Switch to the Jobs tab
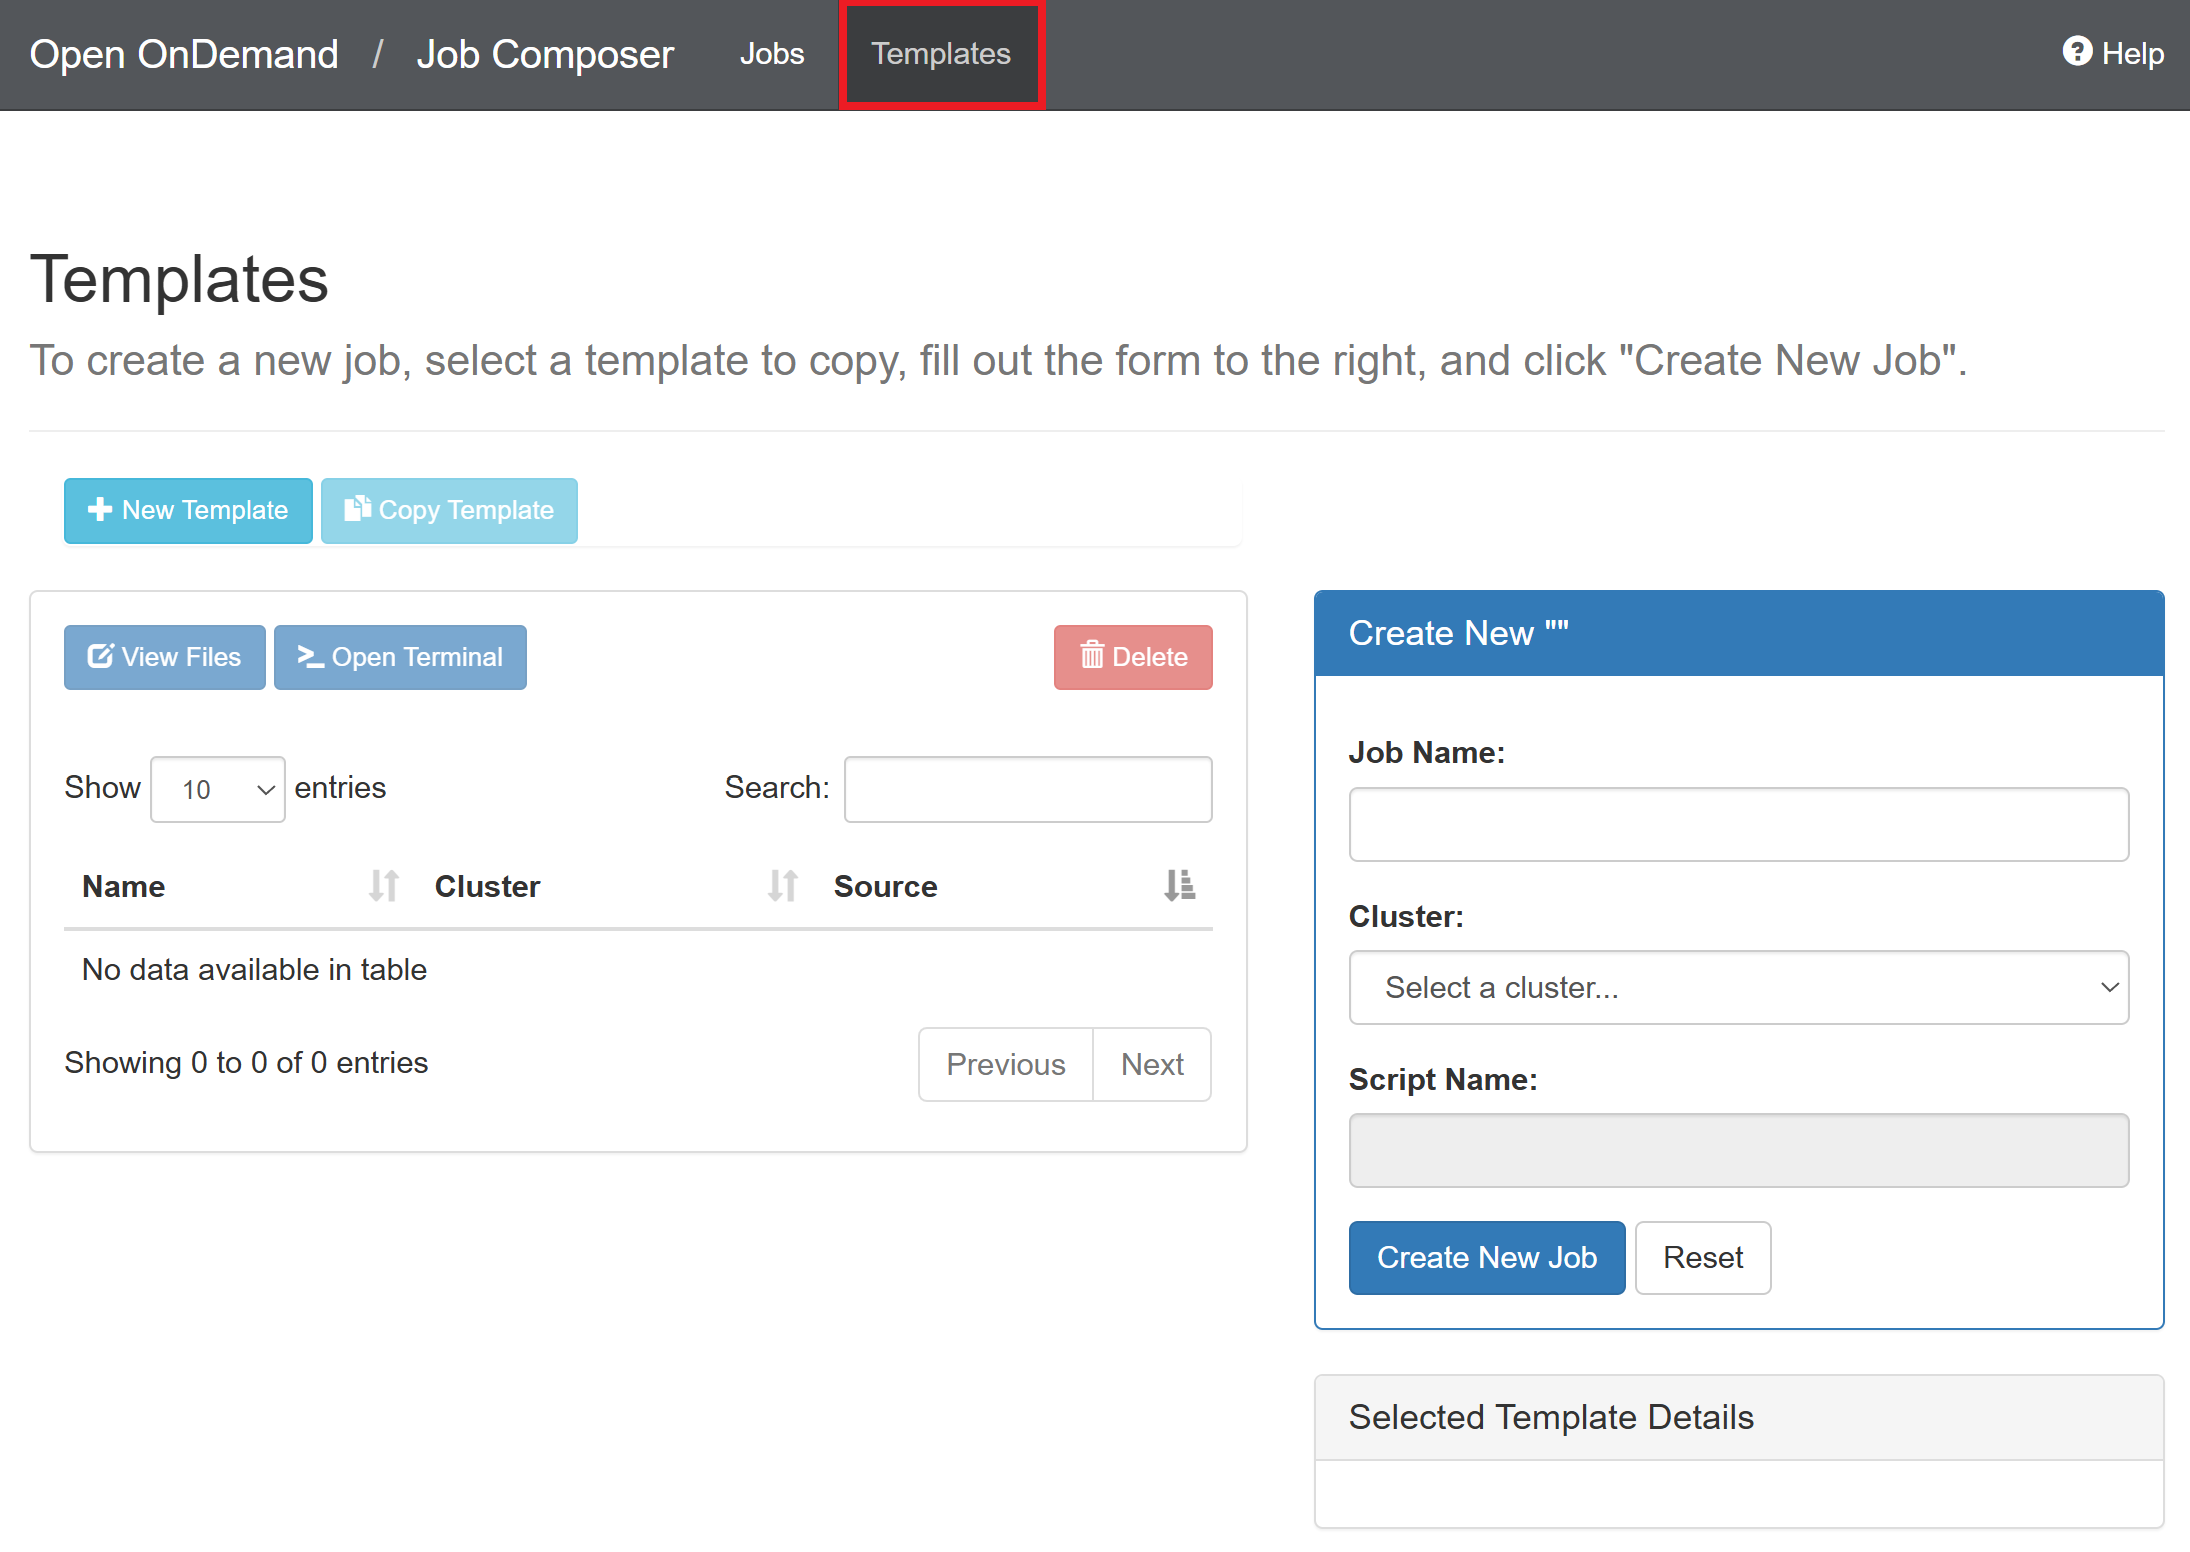The width and height of the screenshot is (2190, 1552). click(771, 54)
